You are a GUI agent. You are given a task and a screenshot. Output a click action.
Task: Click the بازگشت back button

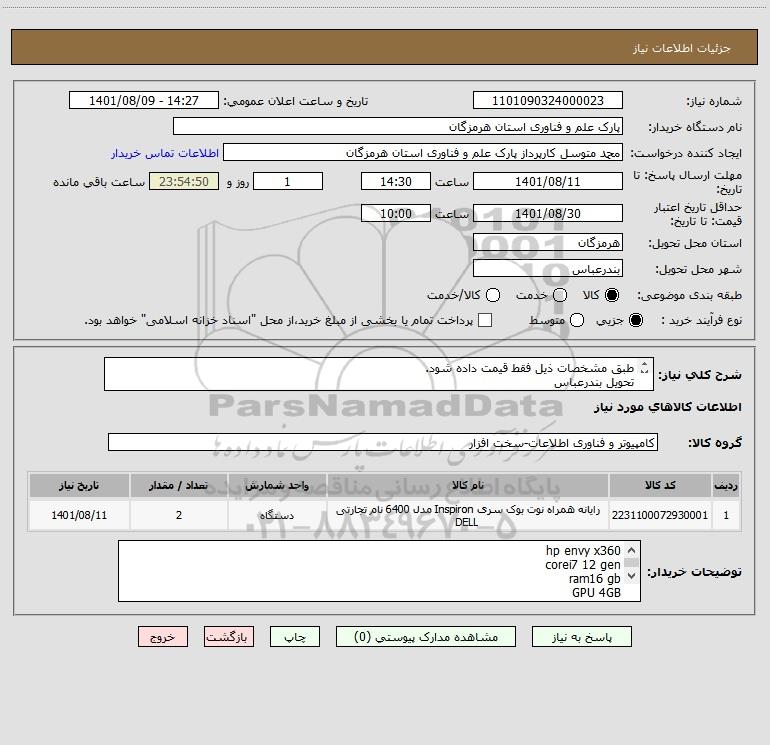coord(229,637)
